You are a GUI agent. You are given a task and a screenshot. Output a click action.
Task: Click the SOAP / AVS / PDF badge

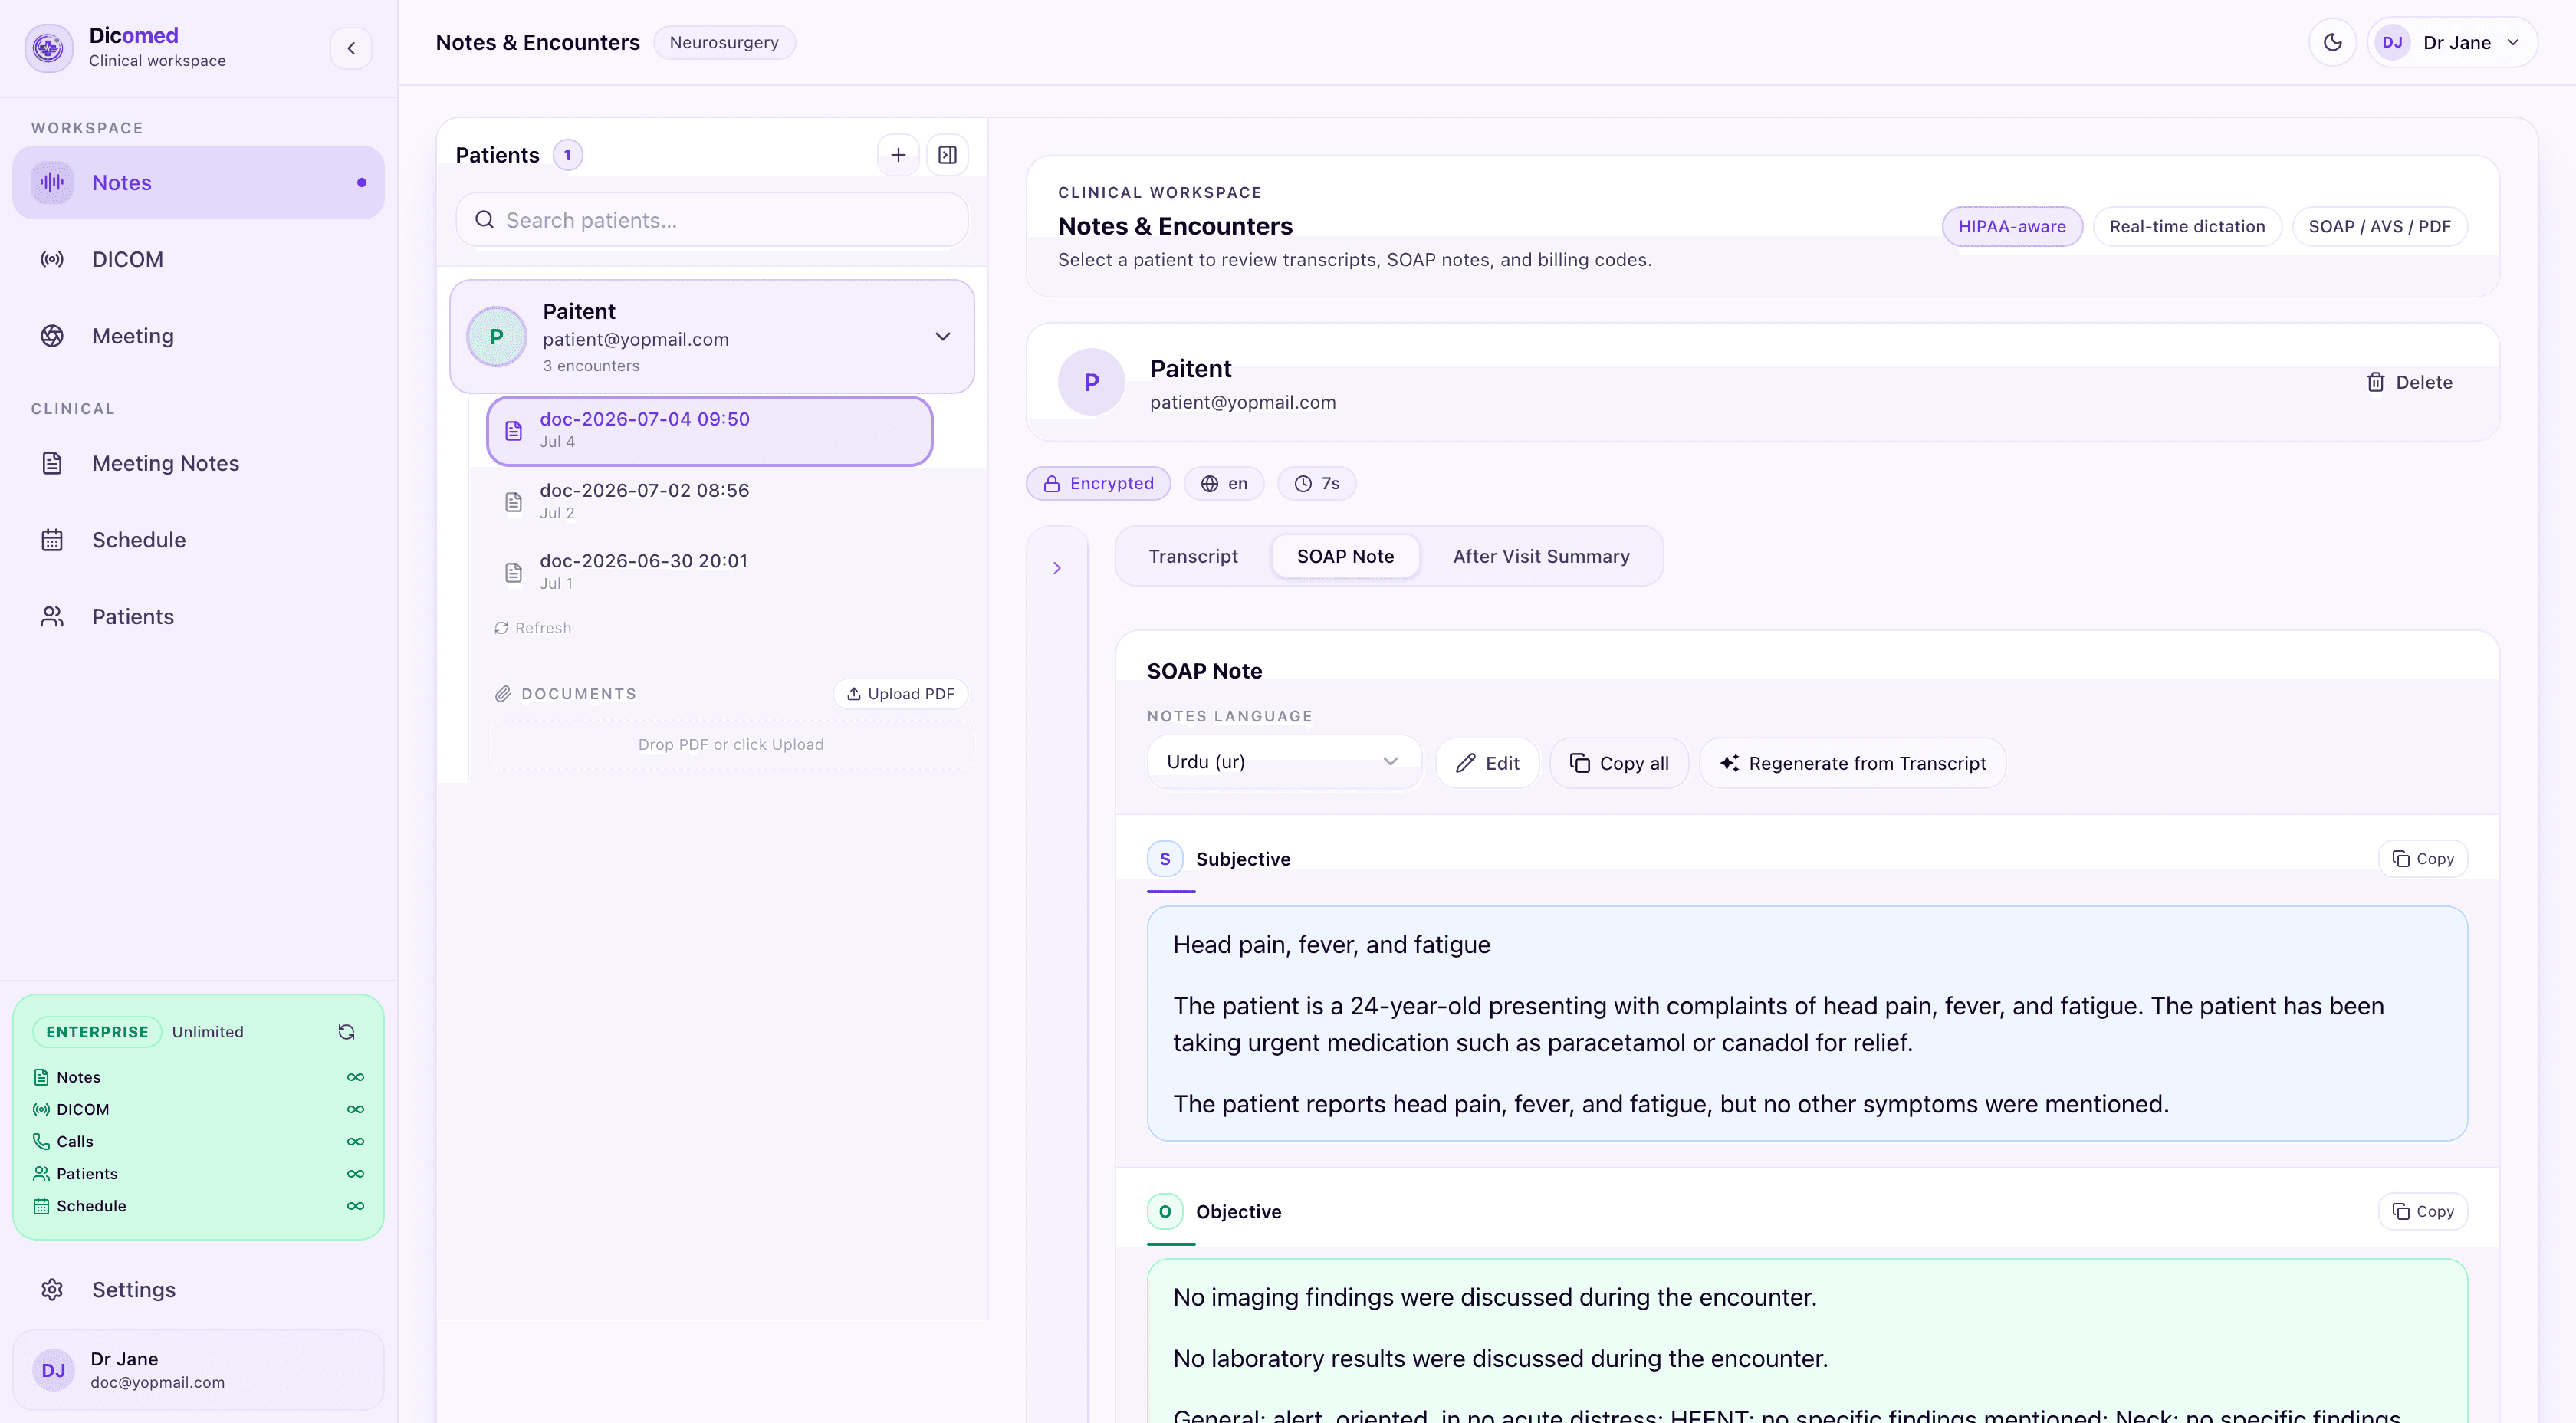click(2380, 227)
